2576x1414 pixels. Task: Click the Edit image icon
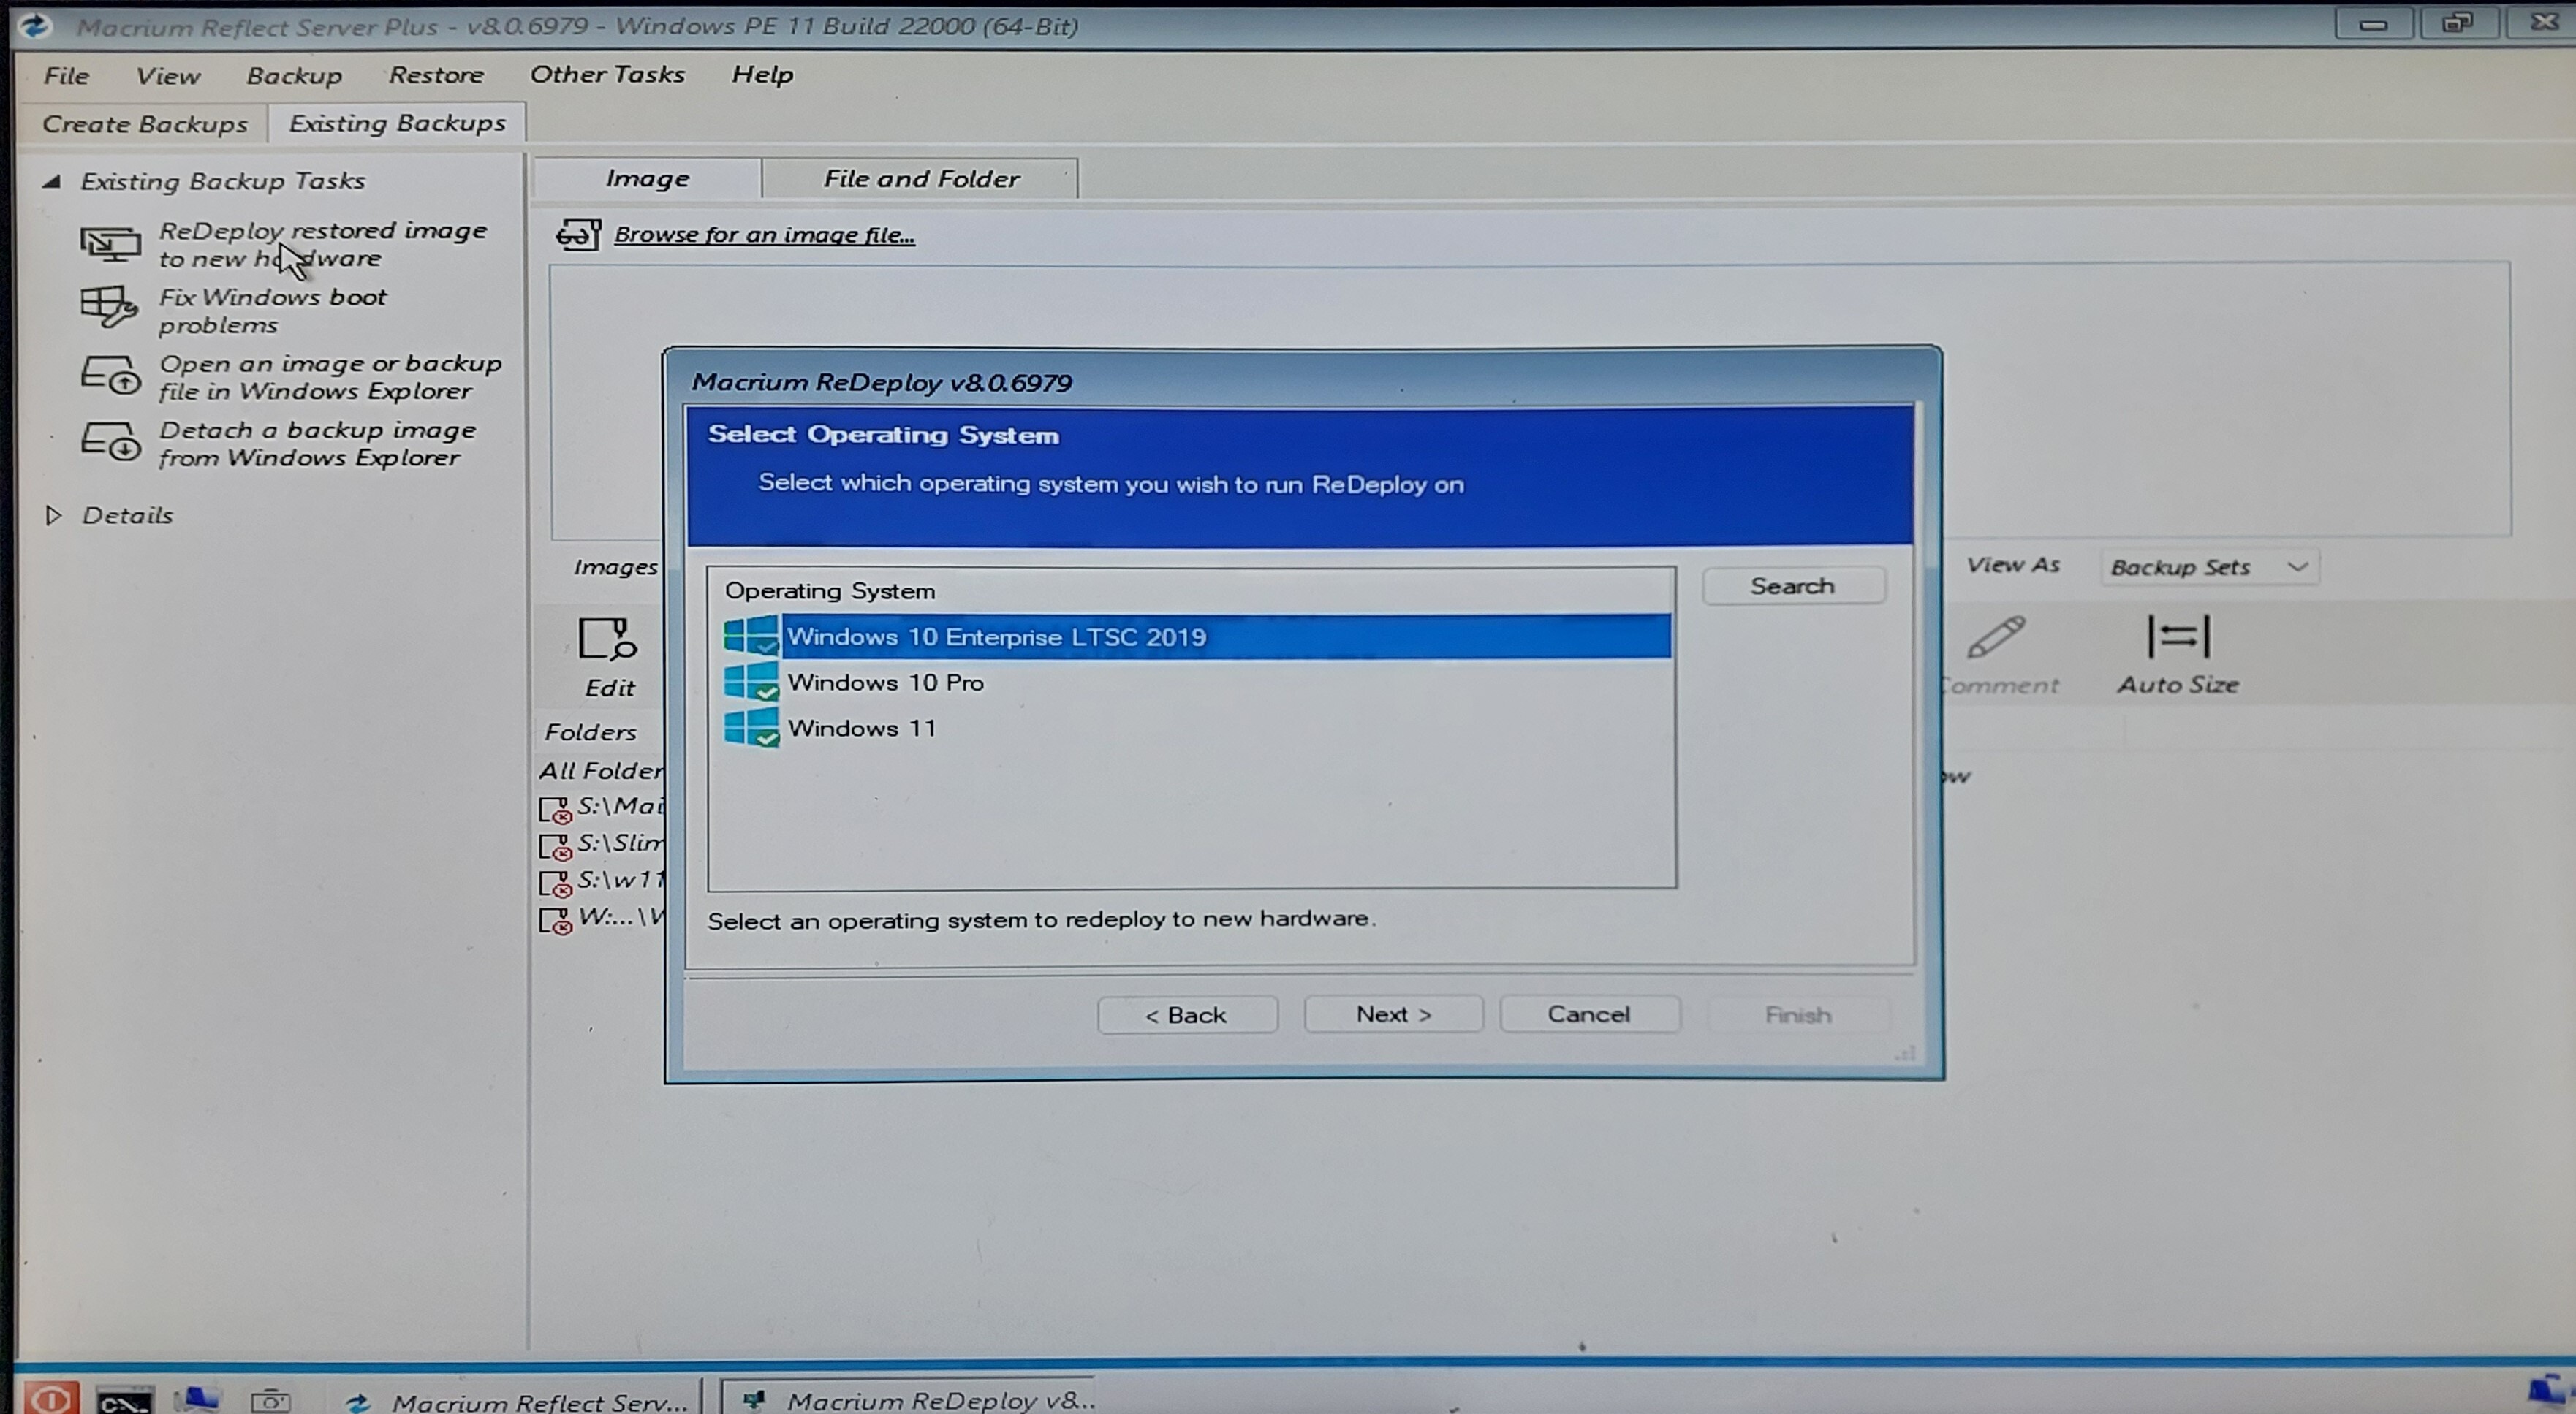click(x=607, y=639)
